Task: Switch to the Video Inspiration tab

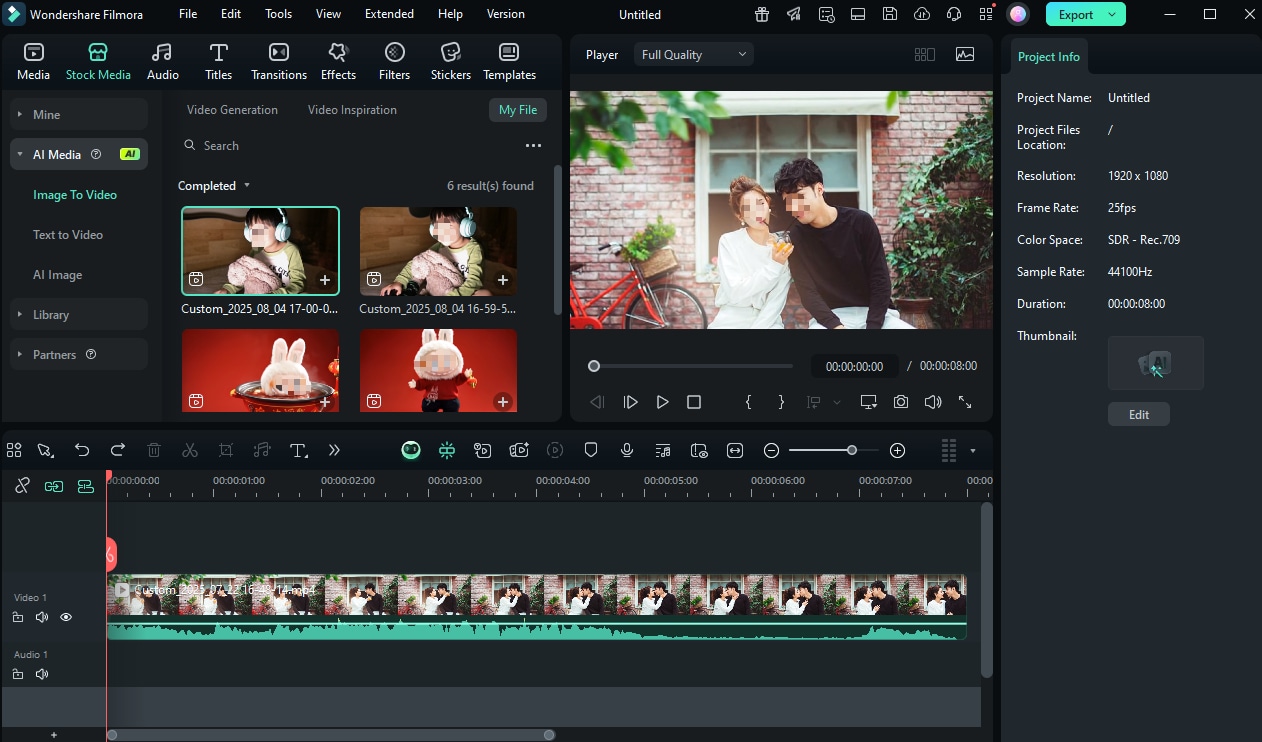Action: pyautogui.click(x=352, y=110)
